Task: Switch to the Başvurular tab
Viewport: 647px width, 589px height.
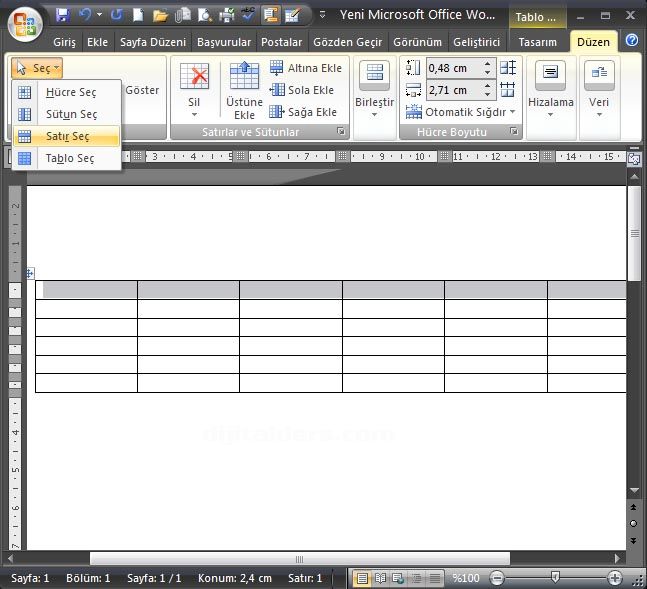Action: pyautogui.click(x=224, y=42)
